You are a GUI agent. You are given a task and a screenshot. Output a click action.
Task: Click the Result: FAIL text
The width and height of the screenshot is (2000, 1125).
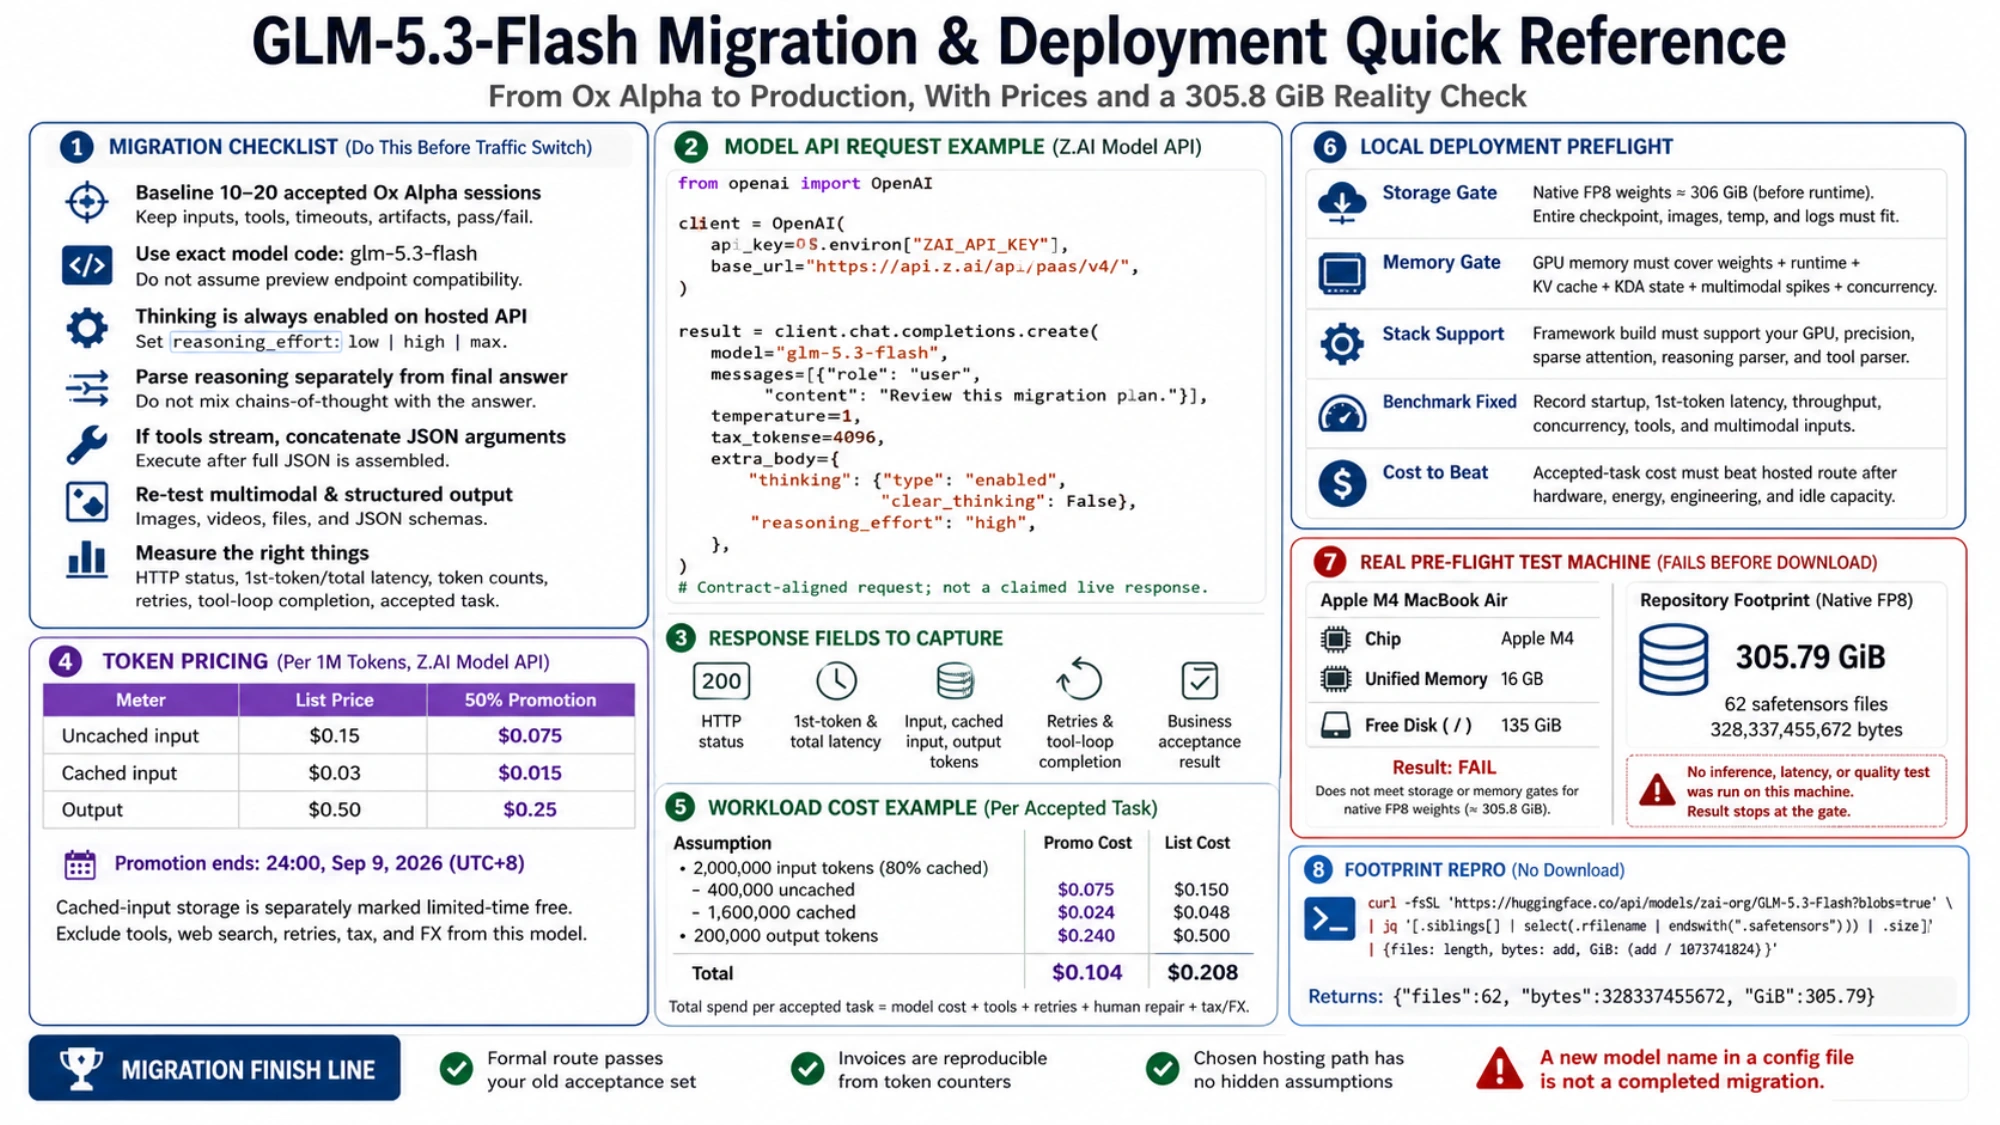pyautogui.click(x=1444, y=768)
